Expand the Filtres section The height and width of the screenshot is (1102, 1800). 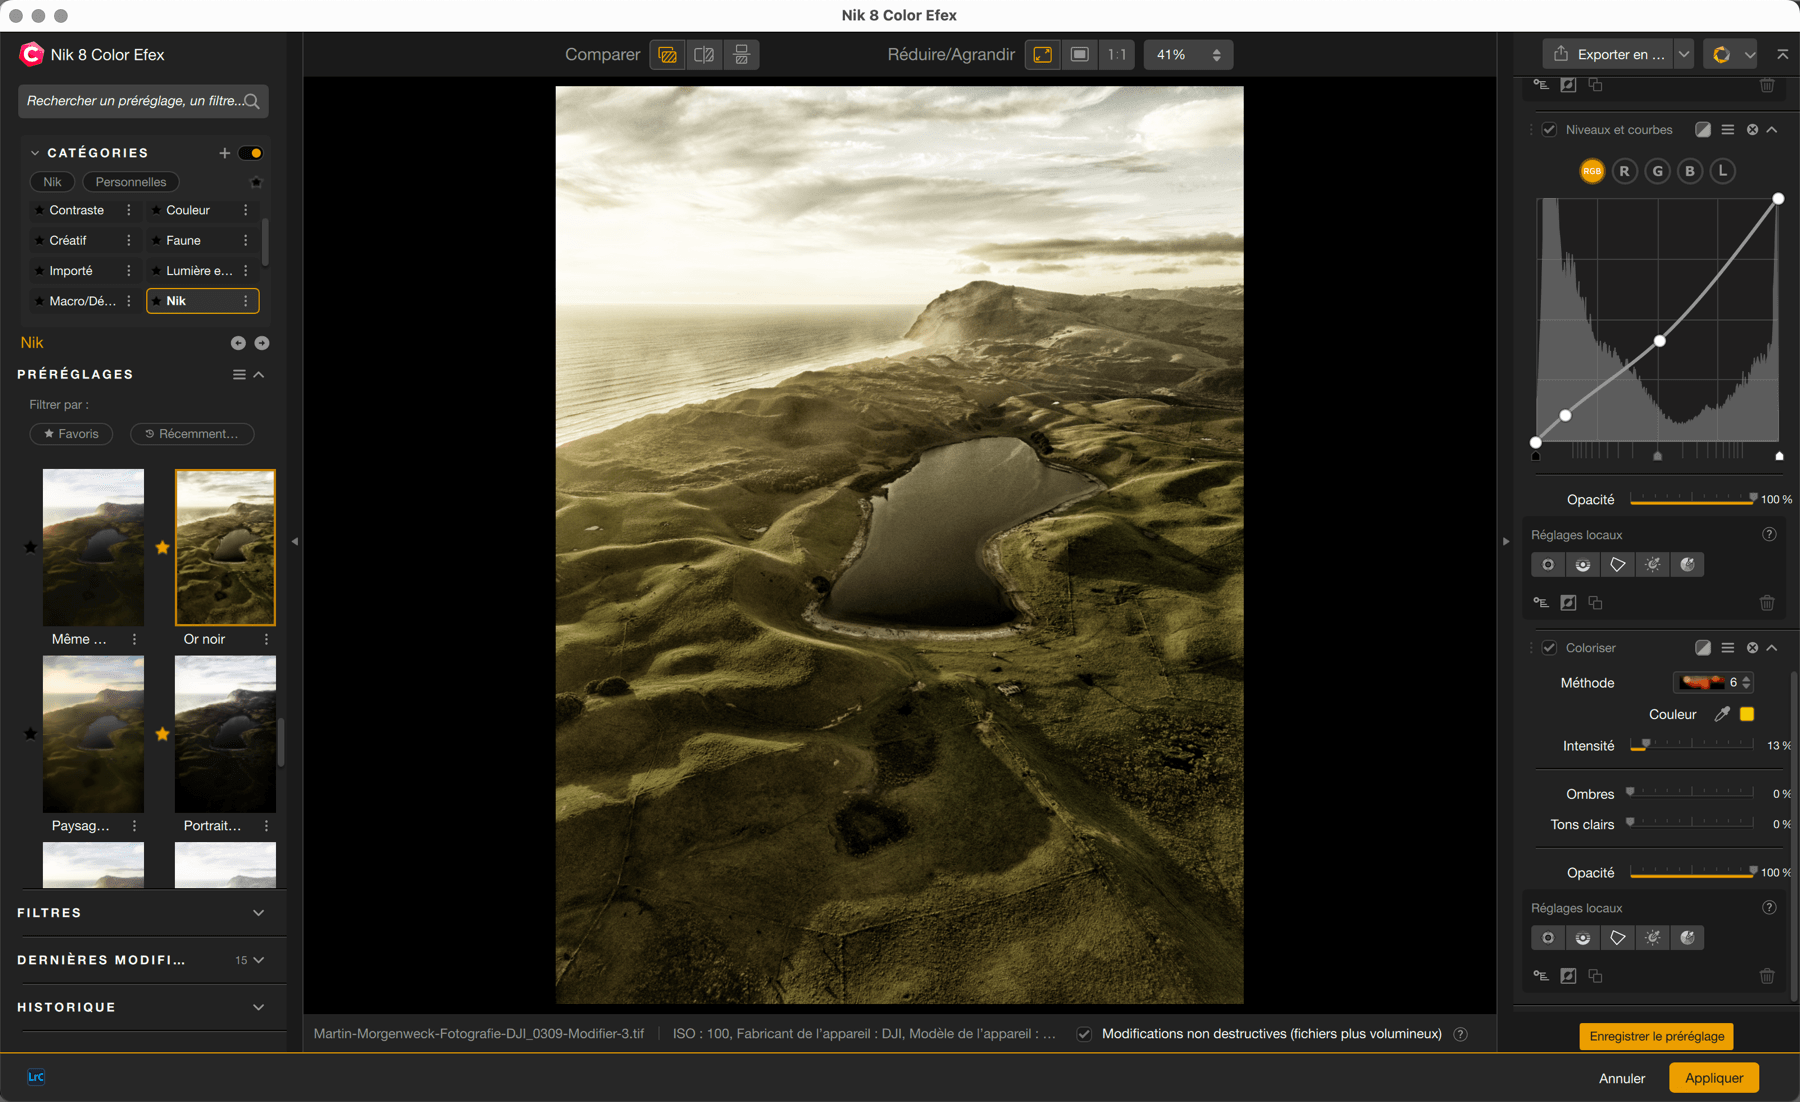coord(259,913)
